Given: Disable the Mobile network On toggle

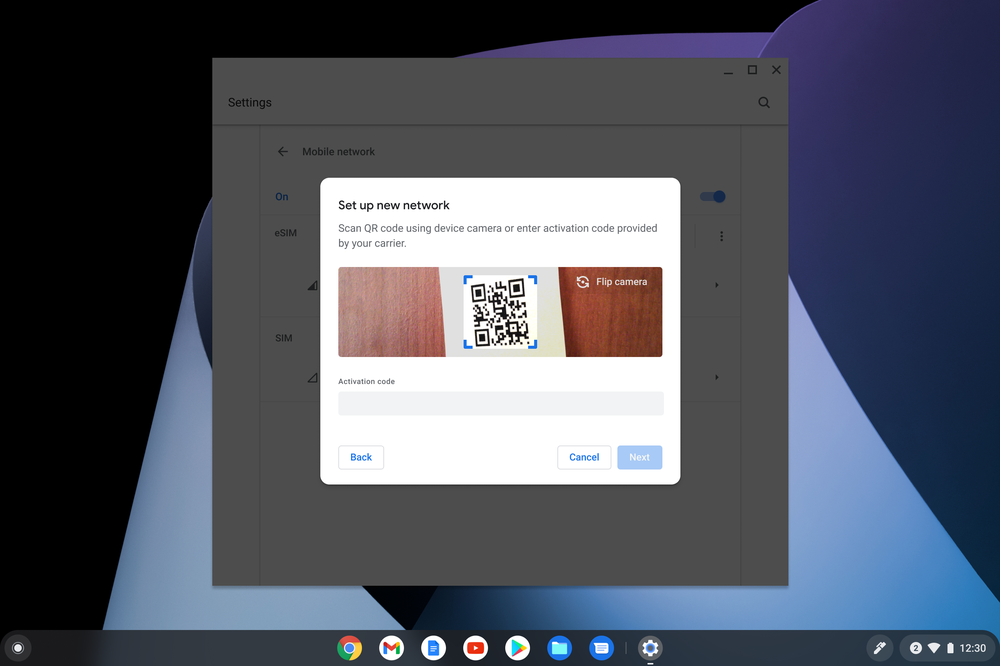Looking at the screenshot, I should click(x=712, y=197).
